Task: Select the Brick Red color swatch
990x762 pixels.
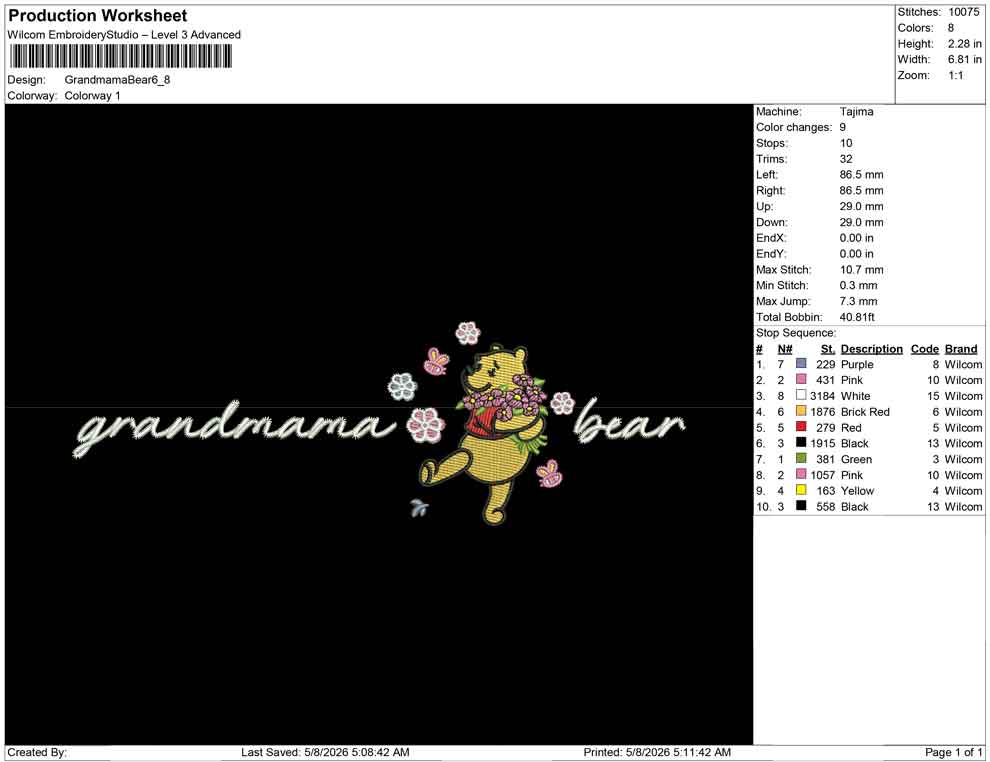Action: pyautogui.click(x=801, y=411)
